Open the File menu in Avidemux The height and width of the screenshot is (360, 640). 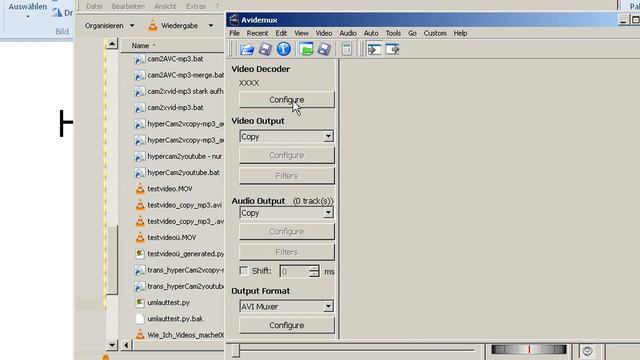234,33
